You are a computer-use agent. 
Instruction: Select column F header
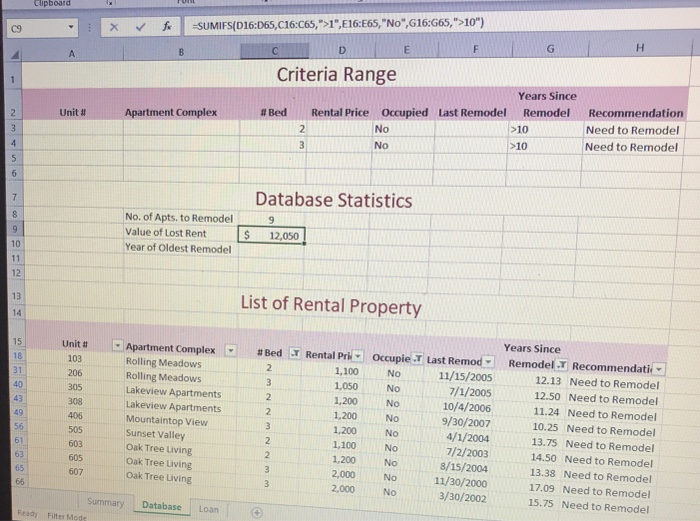pos(475,49)
